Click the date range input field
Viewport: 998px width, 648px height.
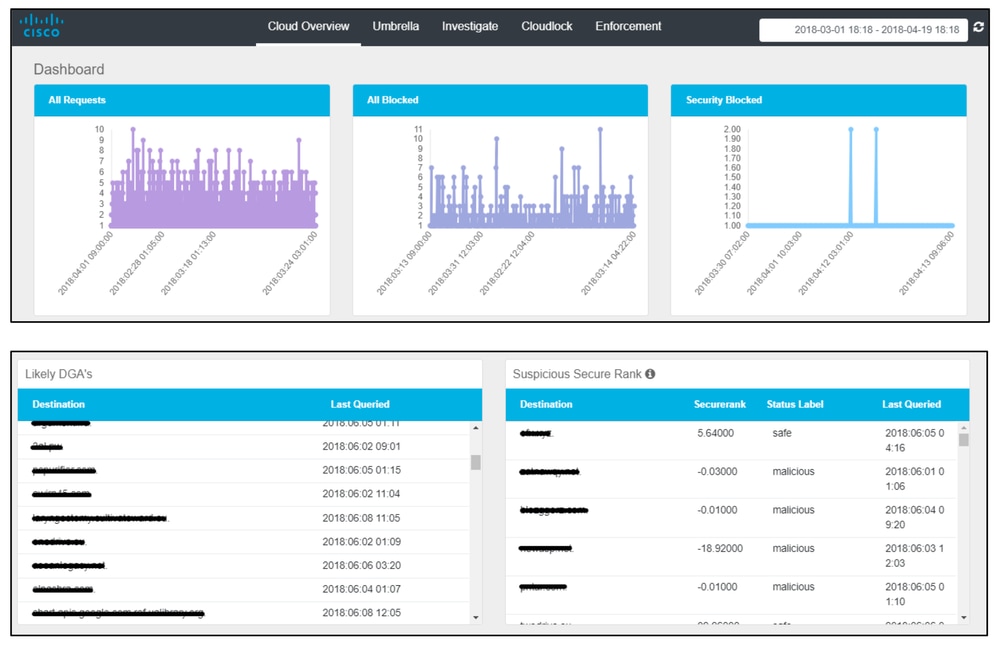click(863, 29)
